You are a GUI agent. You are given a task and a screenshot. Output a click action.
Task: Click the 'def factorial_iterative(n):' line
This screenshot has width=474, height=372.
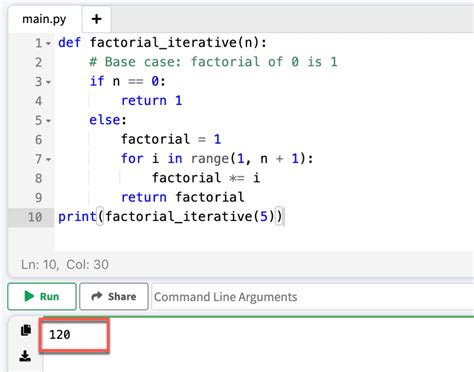tap(162, 43)
